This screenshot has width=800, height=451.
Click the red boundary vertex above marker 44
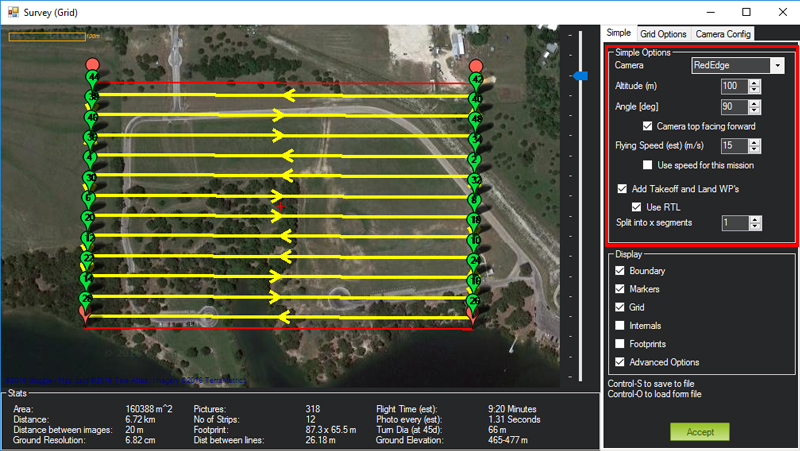tap(92, 61)
